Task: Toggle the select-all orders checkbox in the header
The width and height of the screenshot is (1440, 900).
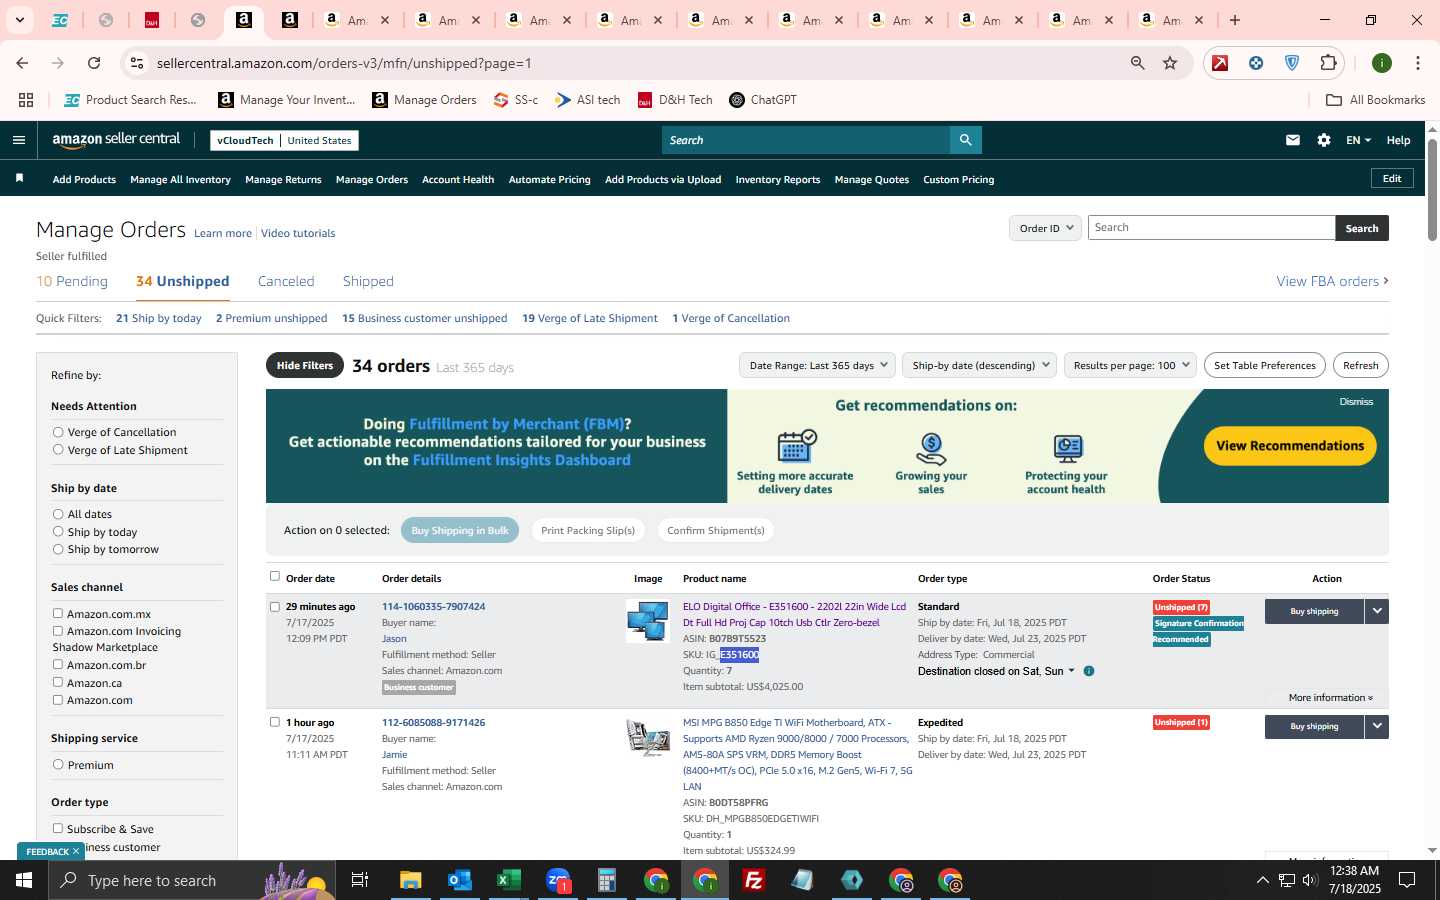Action: tap(275, 576)
